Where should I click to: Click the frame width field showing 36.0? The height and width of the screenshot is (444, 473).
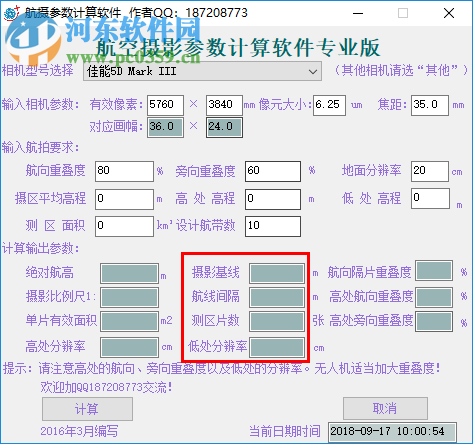click(x=165, y=127)
